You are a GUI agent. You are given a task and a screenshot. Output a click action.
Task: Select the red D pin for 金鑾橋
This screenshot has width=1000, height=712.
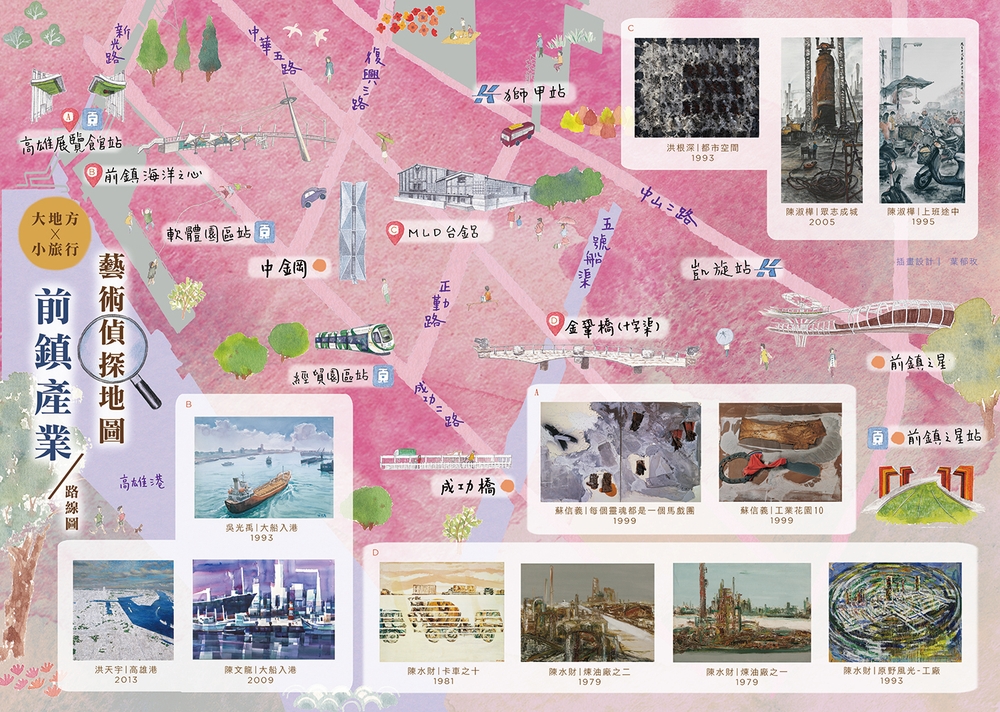554,324
